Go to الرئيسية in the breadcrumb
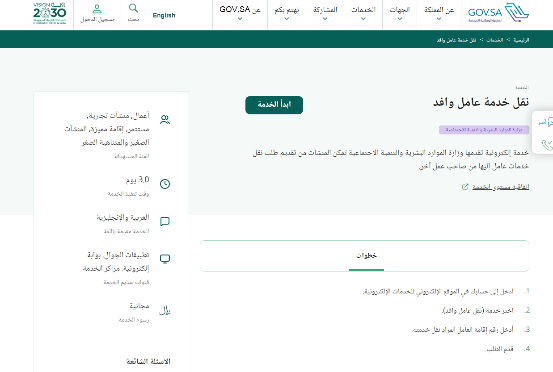553x372 pixels. coord(521,40)
